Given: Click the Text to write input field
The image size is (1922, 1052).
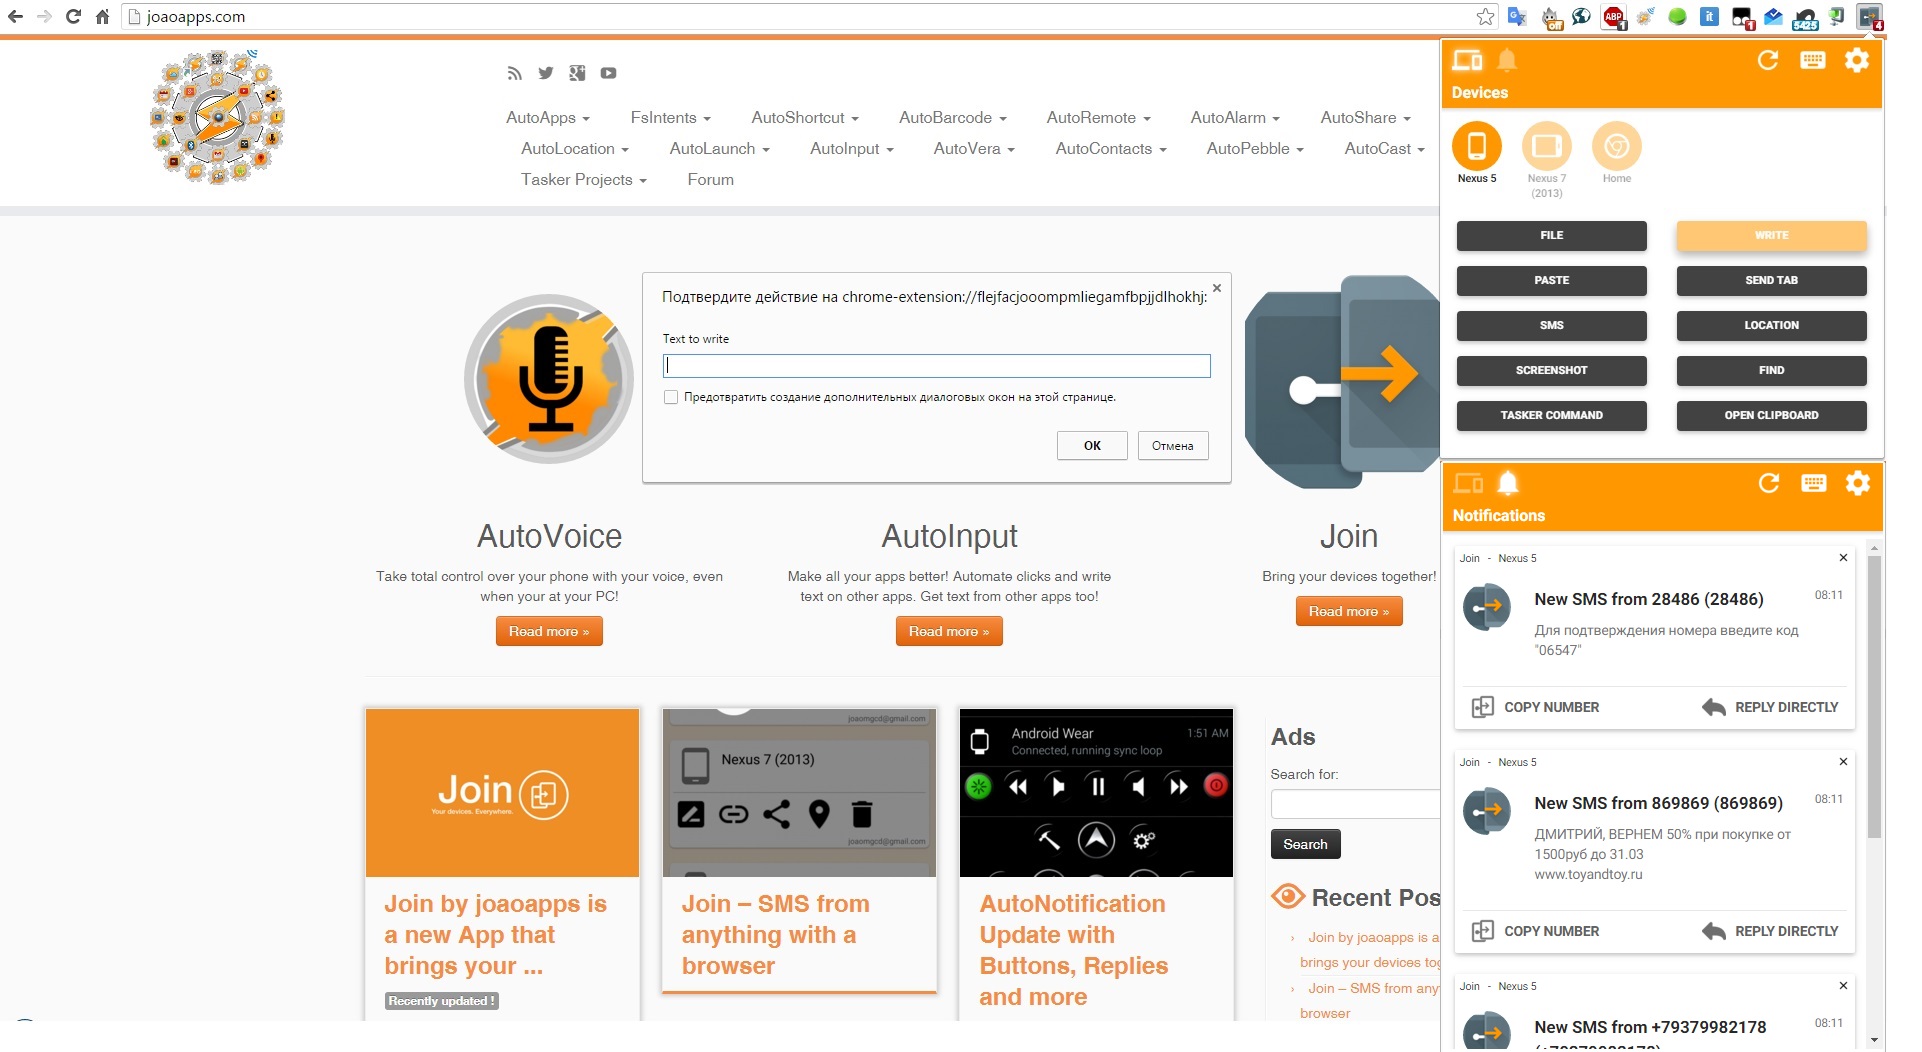Looking at the screenshot, I should point(936,366).
